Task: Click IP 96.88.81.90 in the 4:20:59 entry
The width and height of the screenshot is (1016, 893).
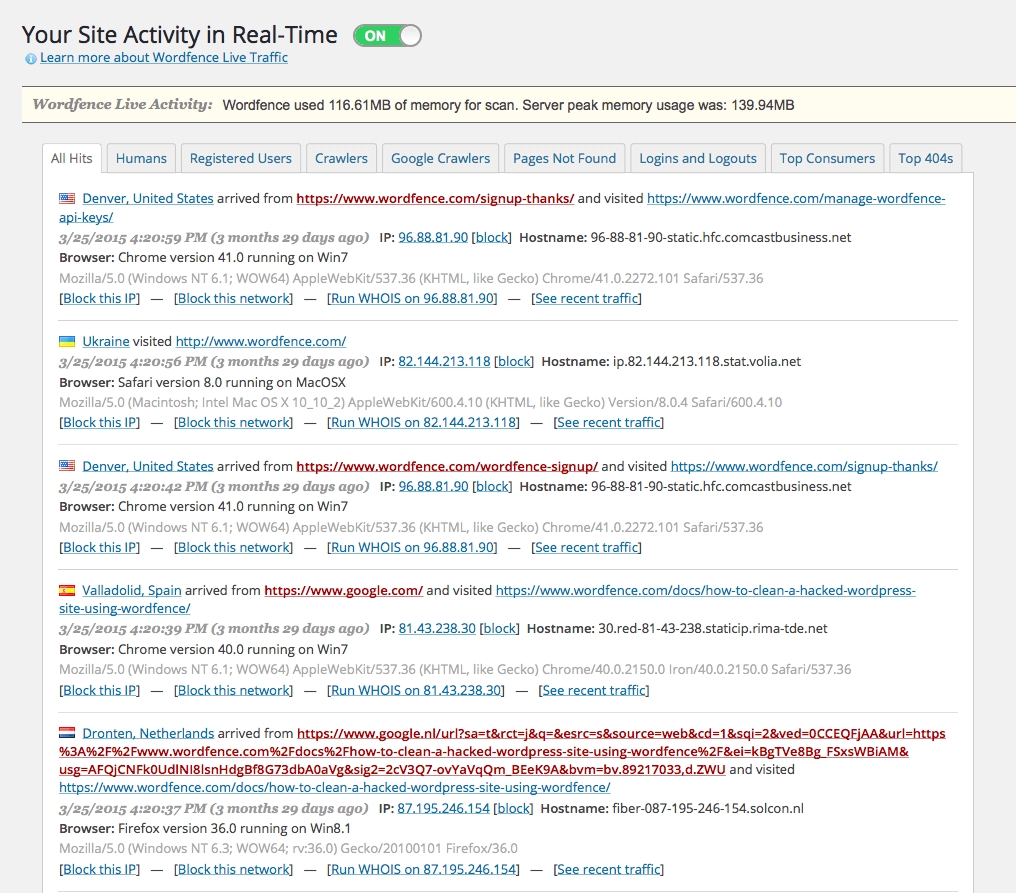Action: pos(433,238)
